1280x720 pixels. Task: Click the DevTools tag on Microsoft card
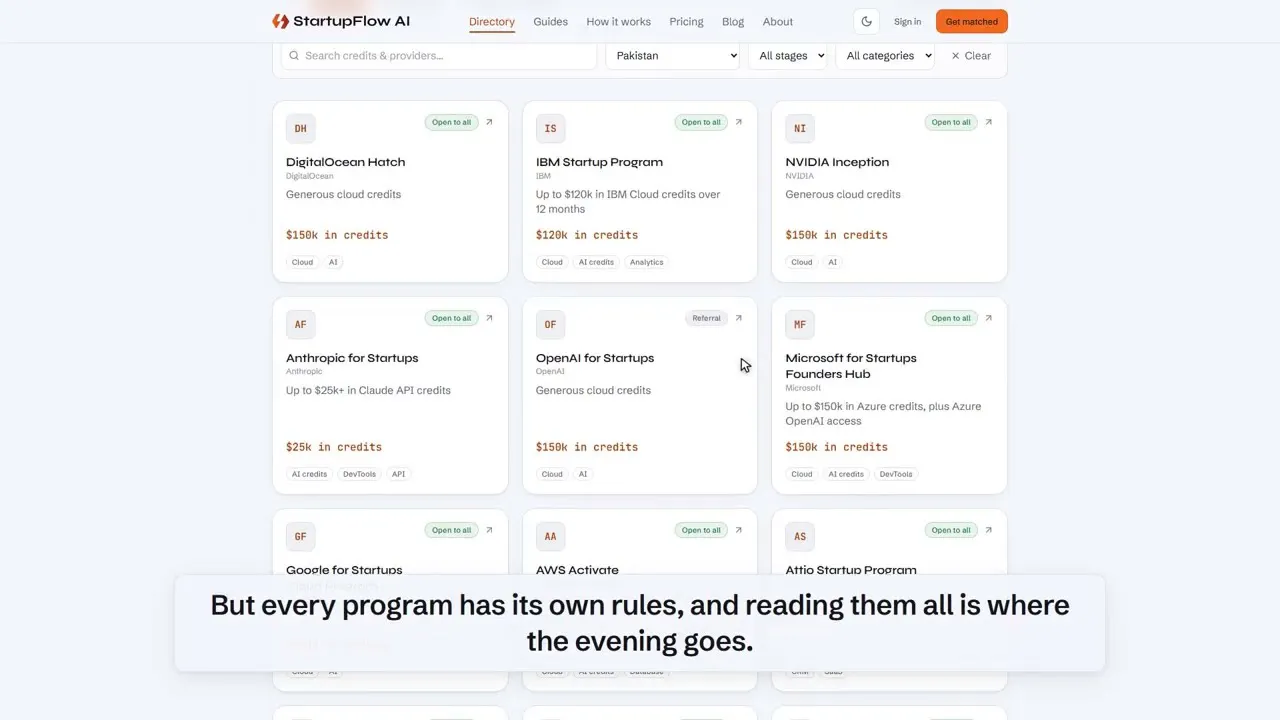coord(896,474)
